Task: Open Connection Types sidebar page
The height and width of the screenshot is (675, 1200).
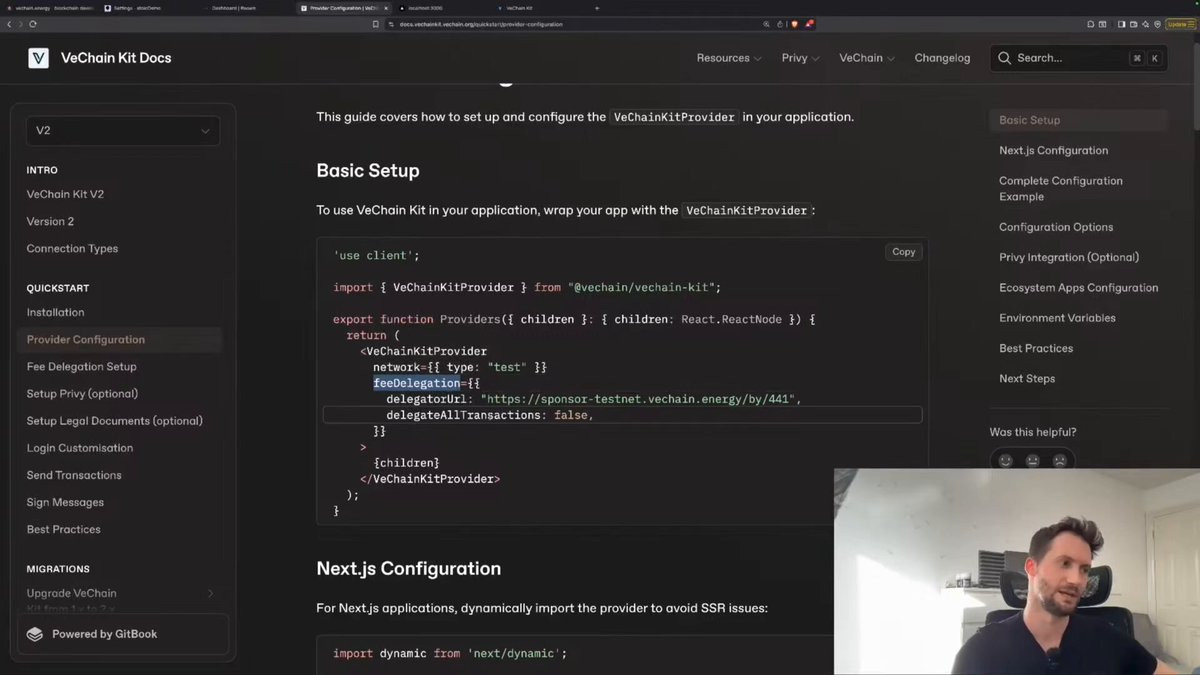Action: (x=72, y=248)
